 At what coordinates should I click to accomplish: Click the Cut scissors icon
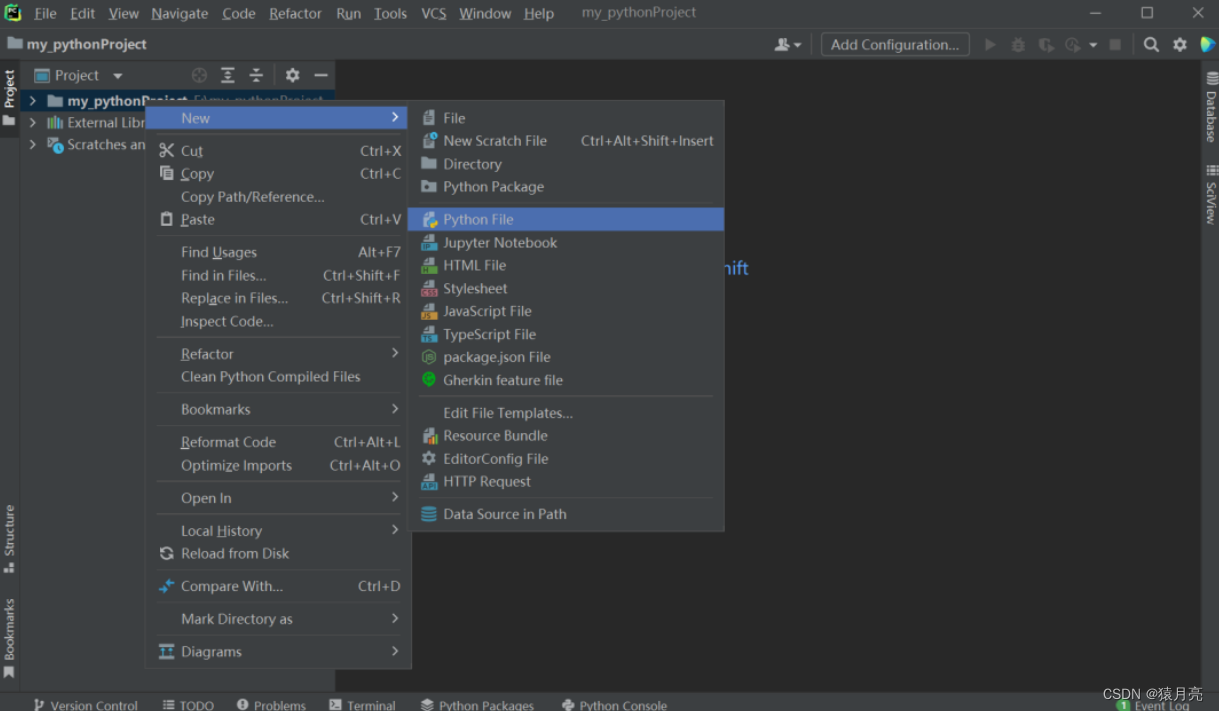(x=167, y=151)
